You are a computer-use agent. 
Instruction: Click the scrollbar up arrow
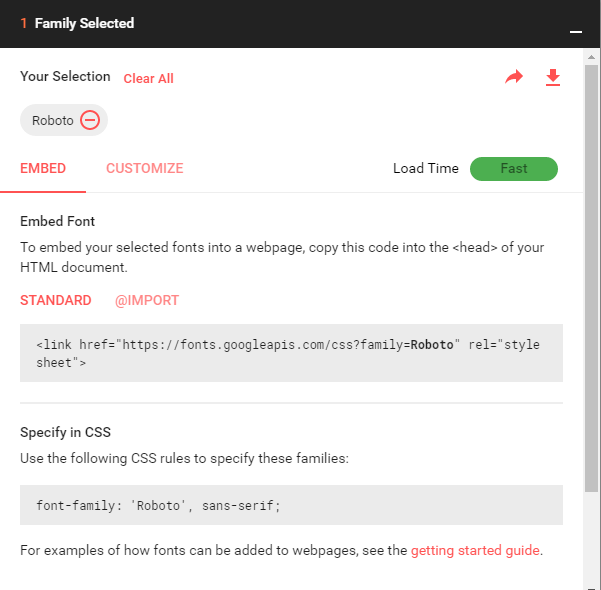tap(591, 57)
